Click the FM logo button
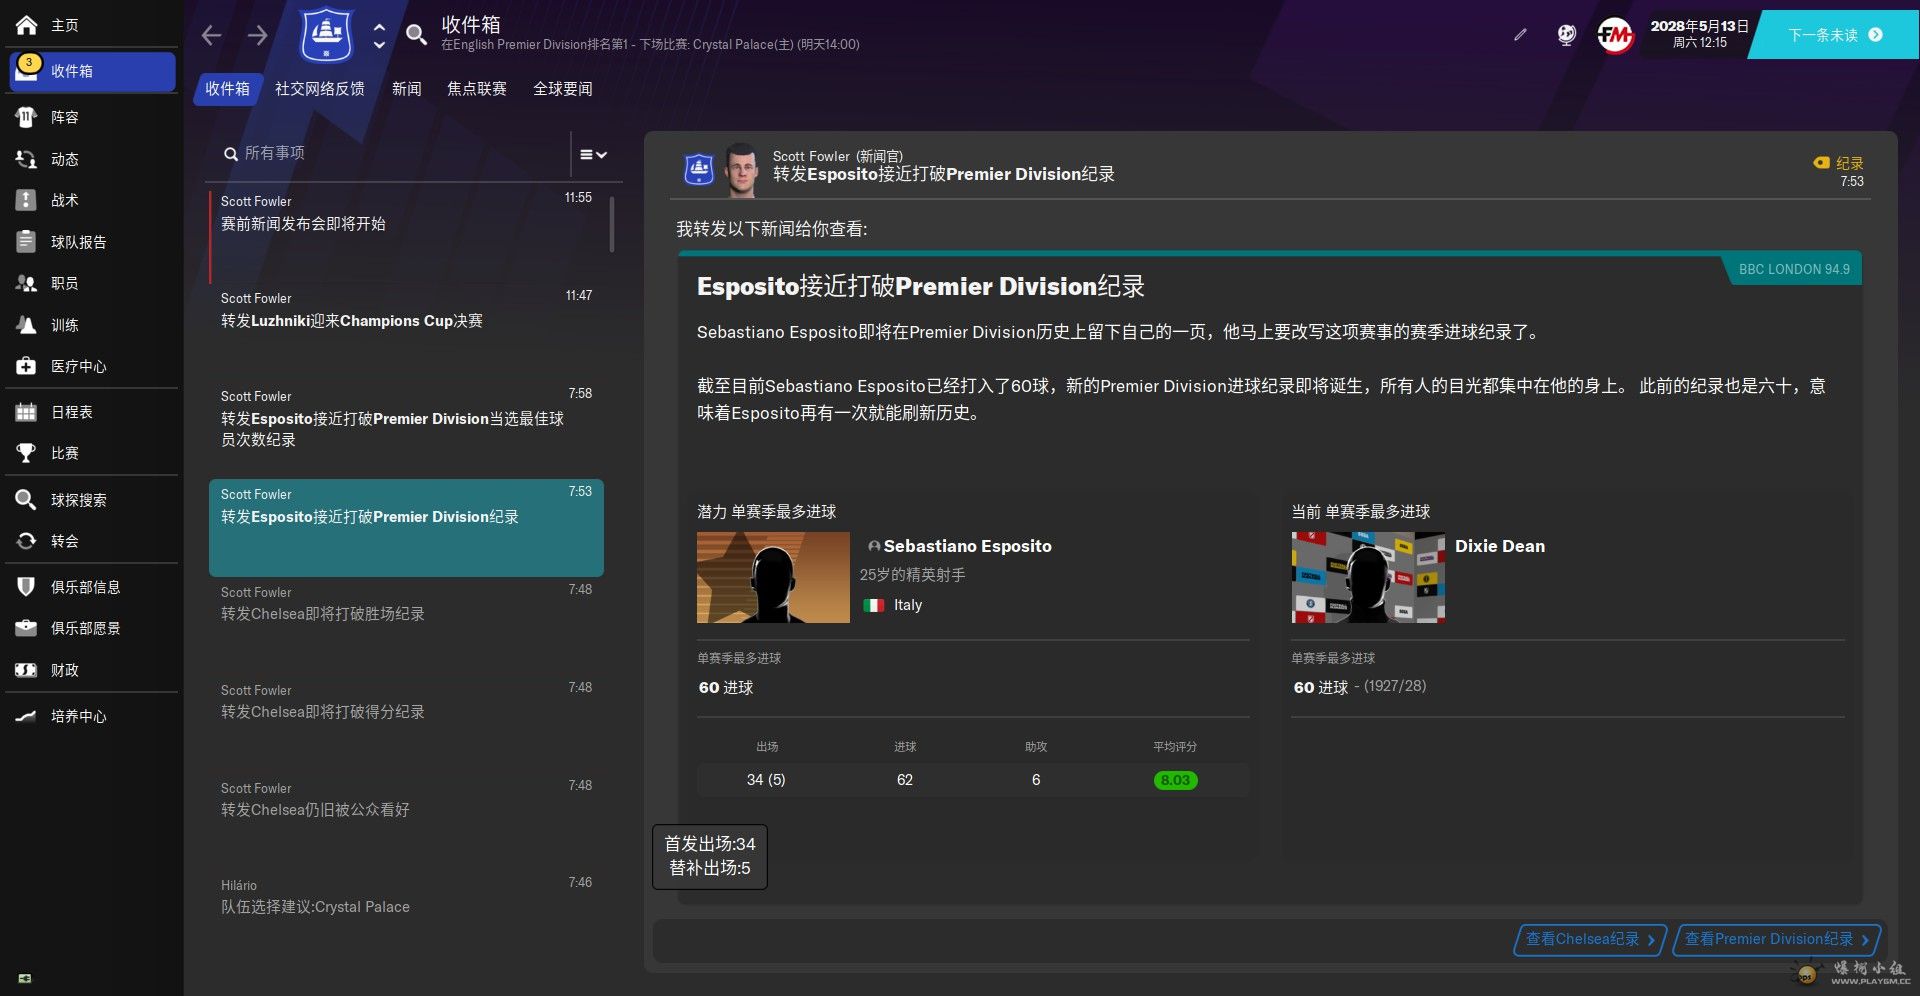1920x996 pixels. [x=1615, y=36]
